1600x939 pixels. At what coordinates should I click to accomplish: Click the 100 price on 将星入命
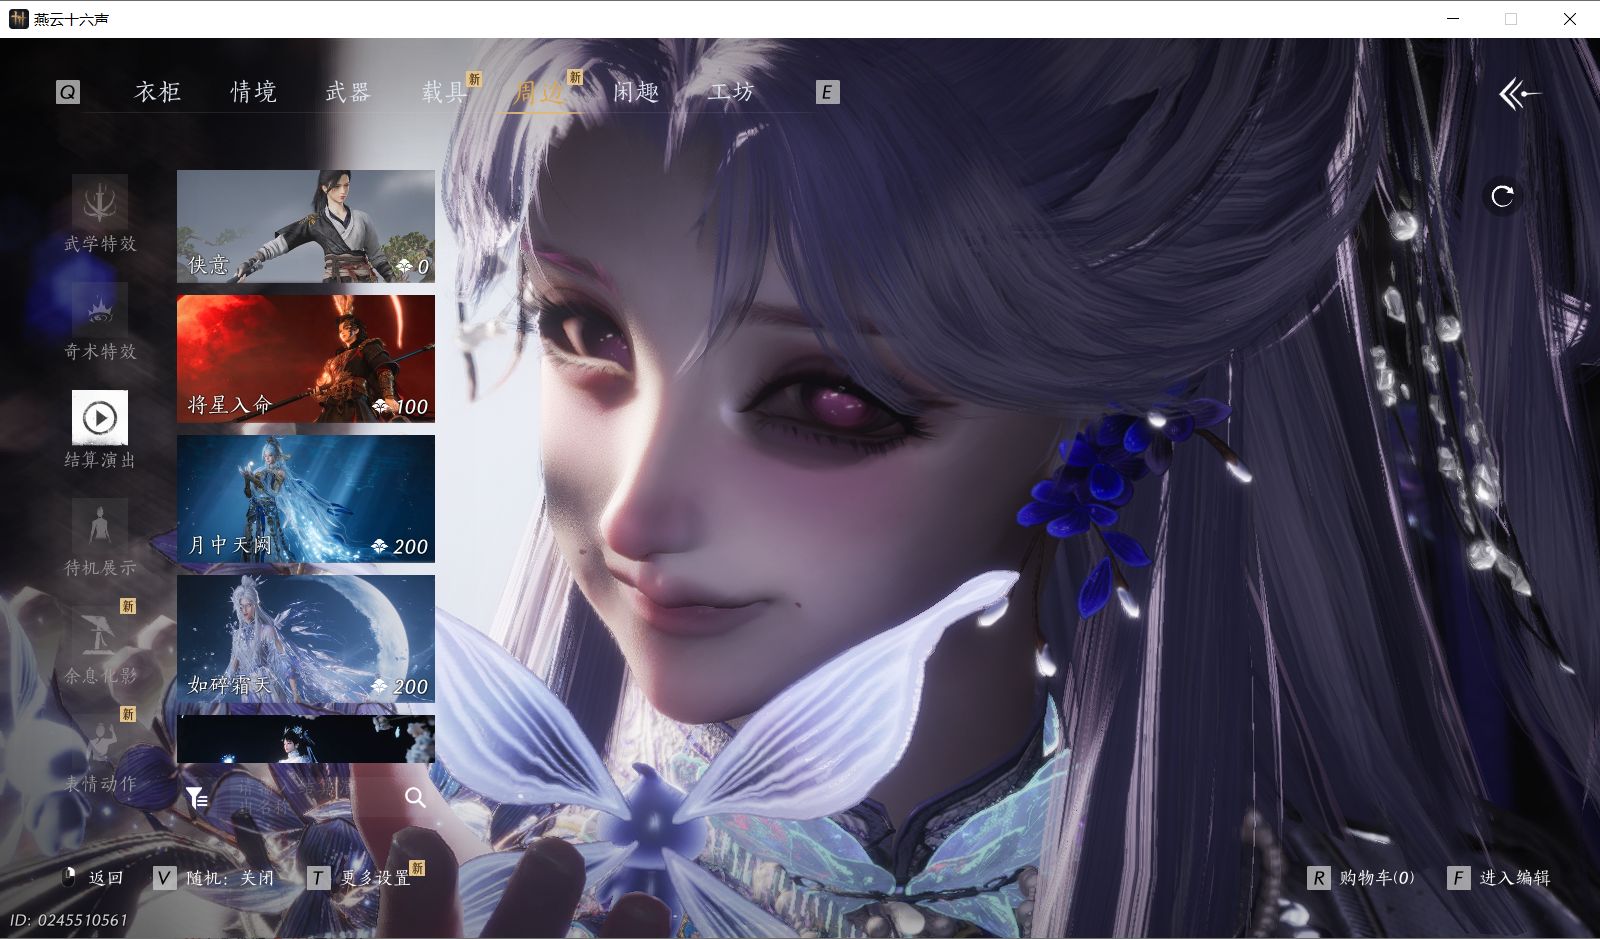(411, 407)
